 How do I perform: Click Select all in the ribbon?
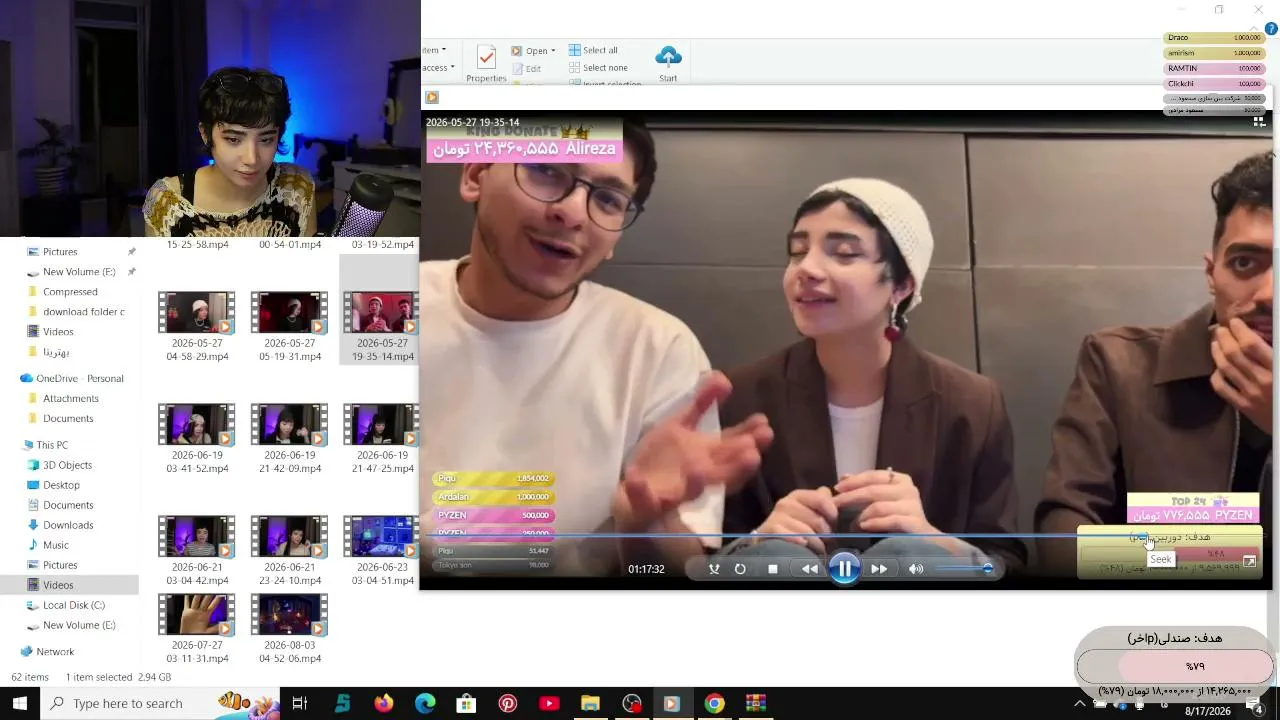coord(593,50)
